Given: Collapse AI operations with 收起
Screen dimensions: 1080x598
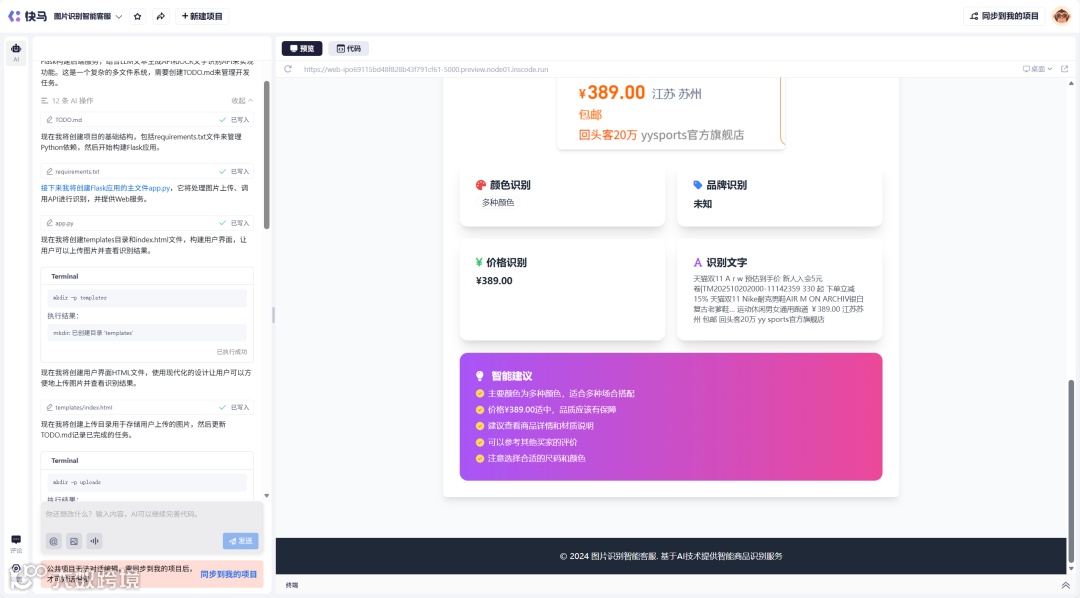Looking at the screenshot, I should pyautogui.click(x=242, y=101).
